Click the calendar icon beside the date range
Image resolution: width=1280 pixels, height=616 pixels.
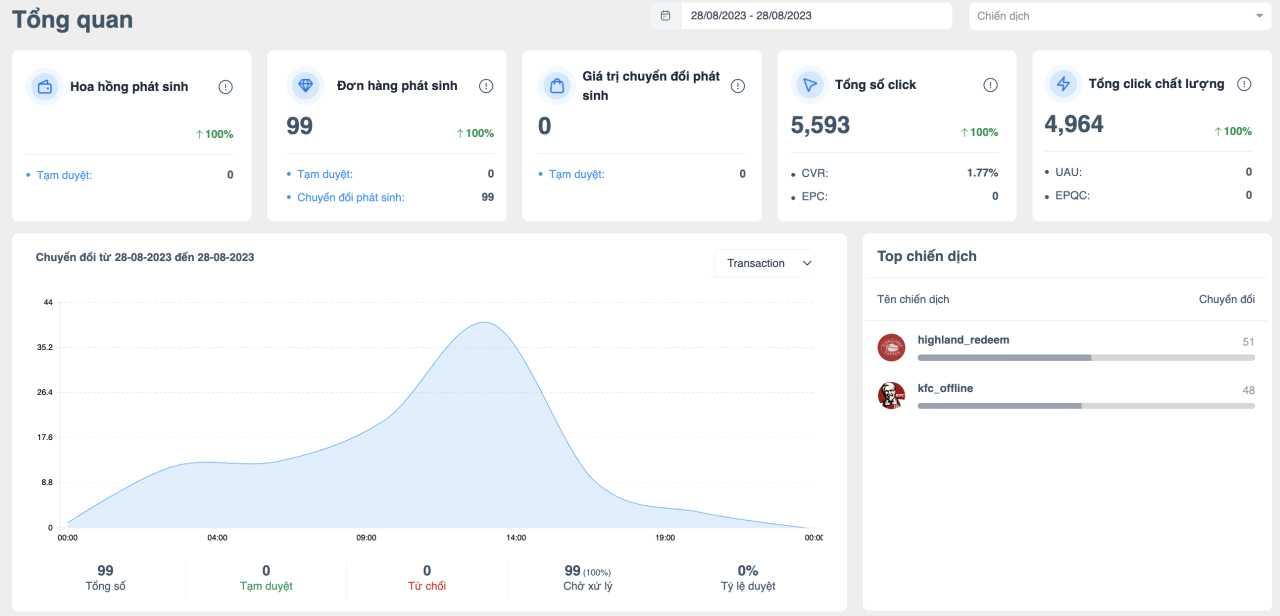(x=665, y=16)
